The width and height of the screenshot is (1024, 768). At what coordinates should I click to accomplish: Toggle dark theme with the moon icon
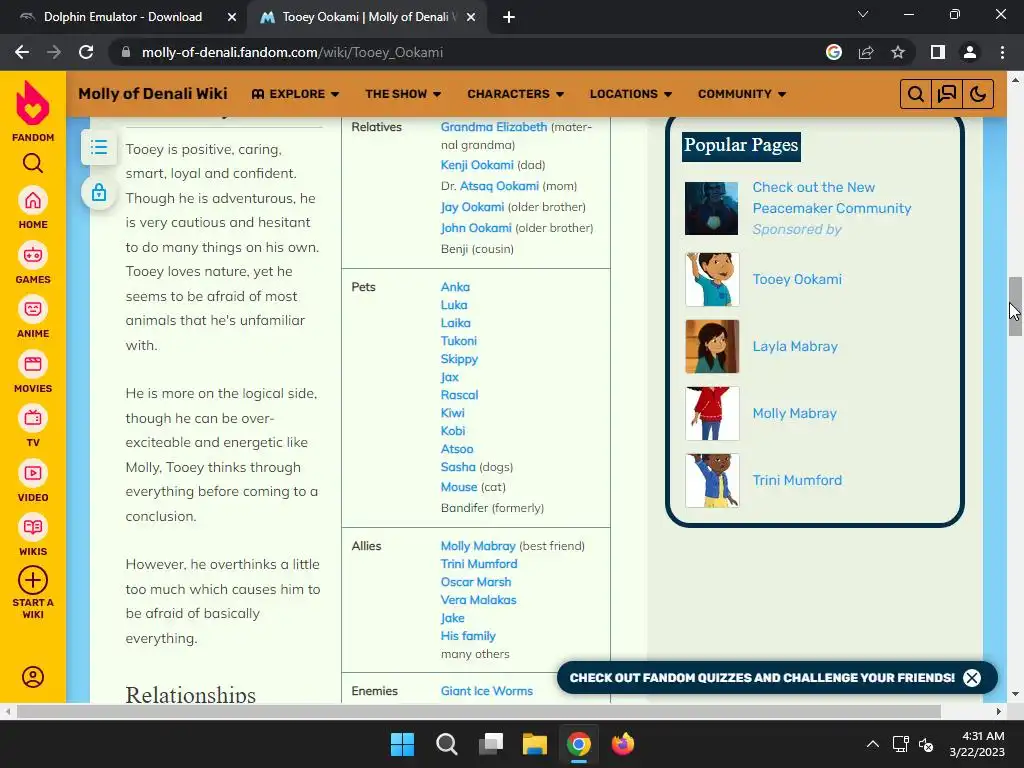[x=978, y=94]
